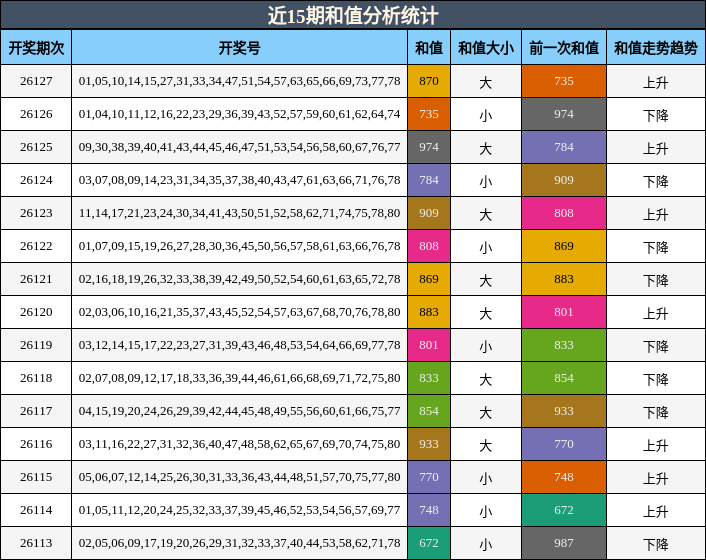This screenshot has height=560, width=706.
Task: Select period number 26118
Action: pyautogui.click(x=36, y=378)
